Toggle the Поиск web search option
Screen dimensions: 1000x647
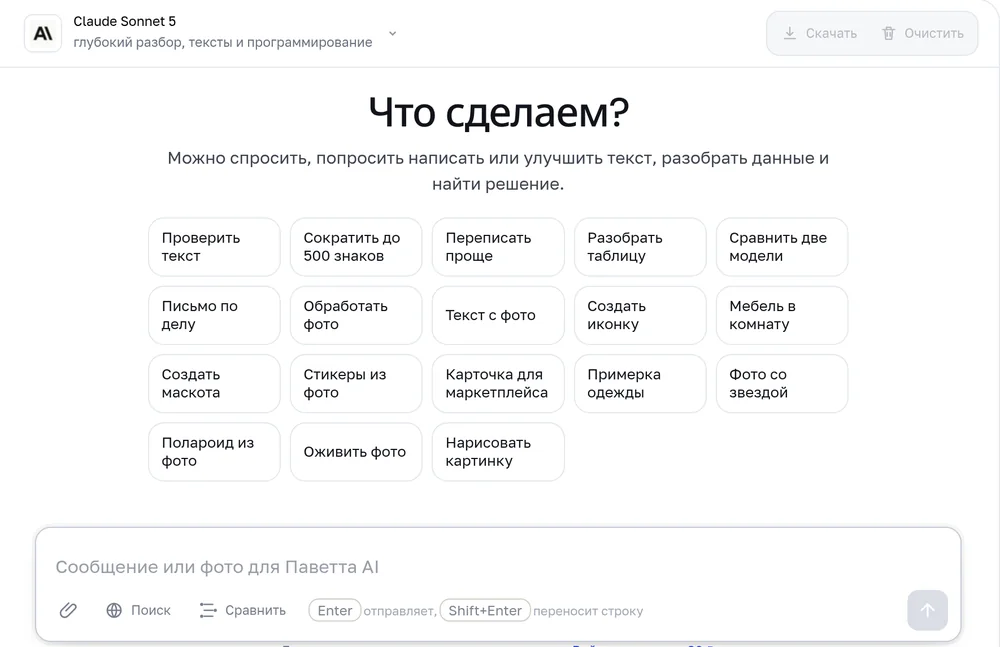pos(138,611)
